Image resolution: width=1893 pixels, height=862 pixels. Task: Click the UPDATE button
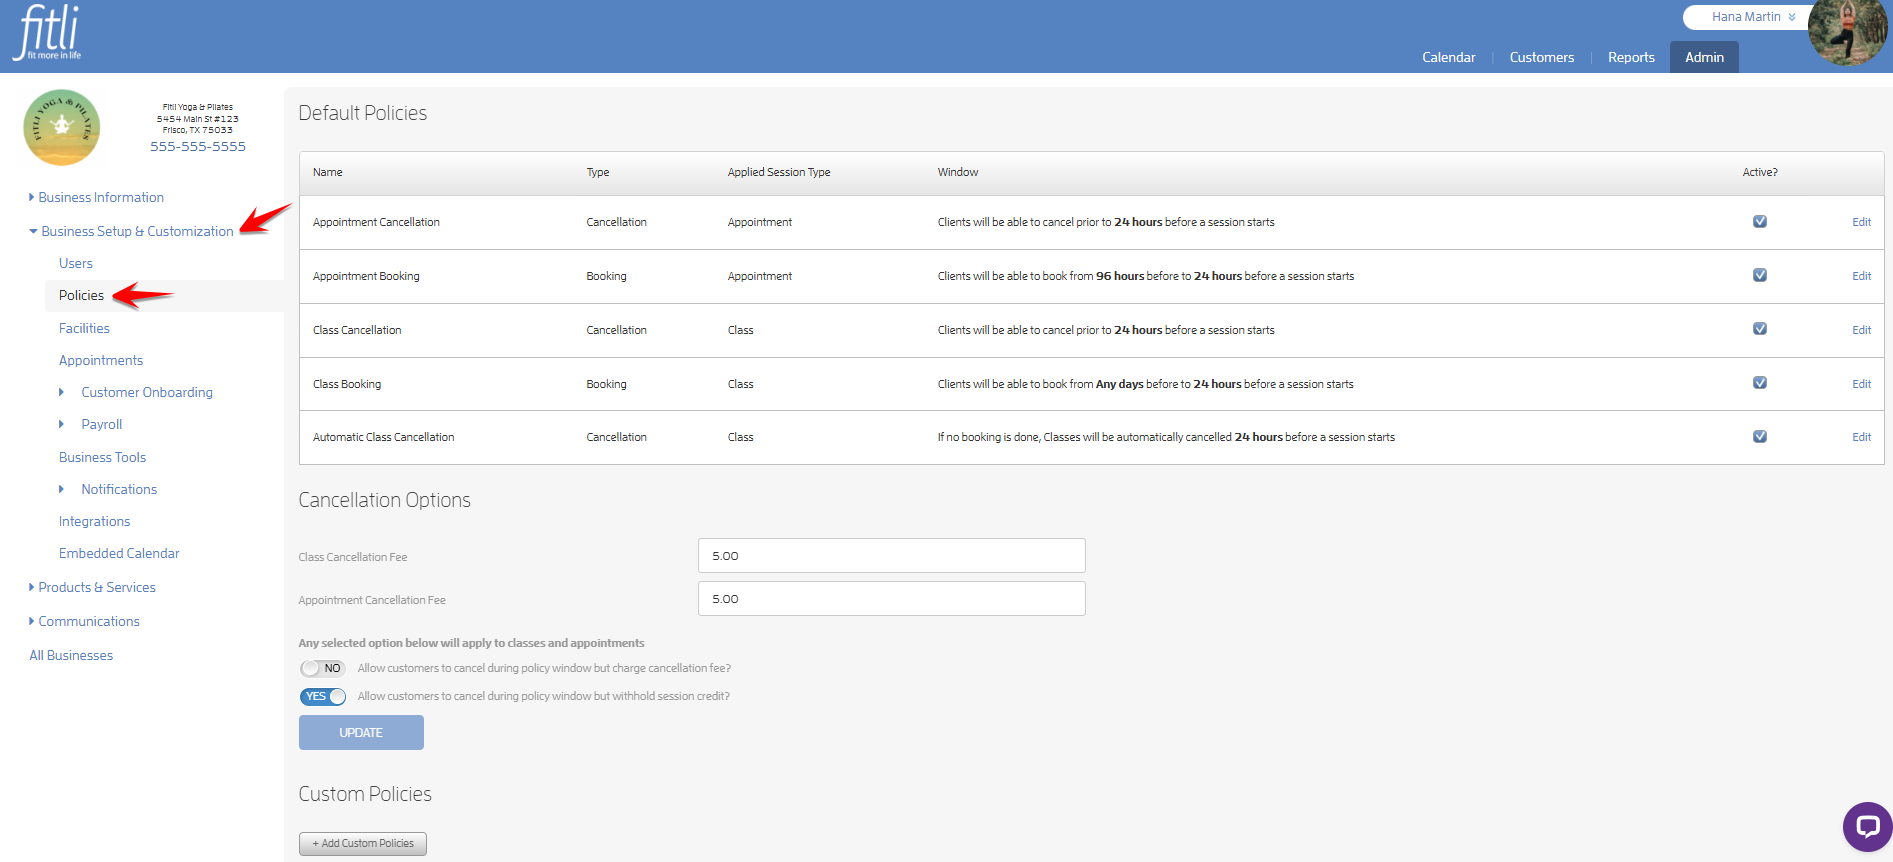[361, 733]
